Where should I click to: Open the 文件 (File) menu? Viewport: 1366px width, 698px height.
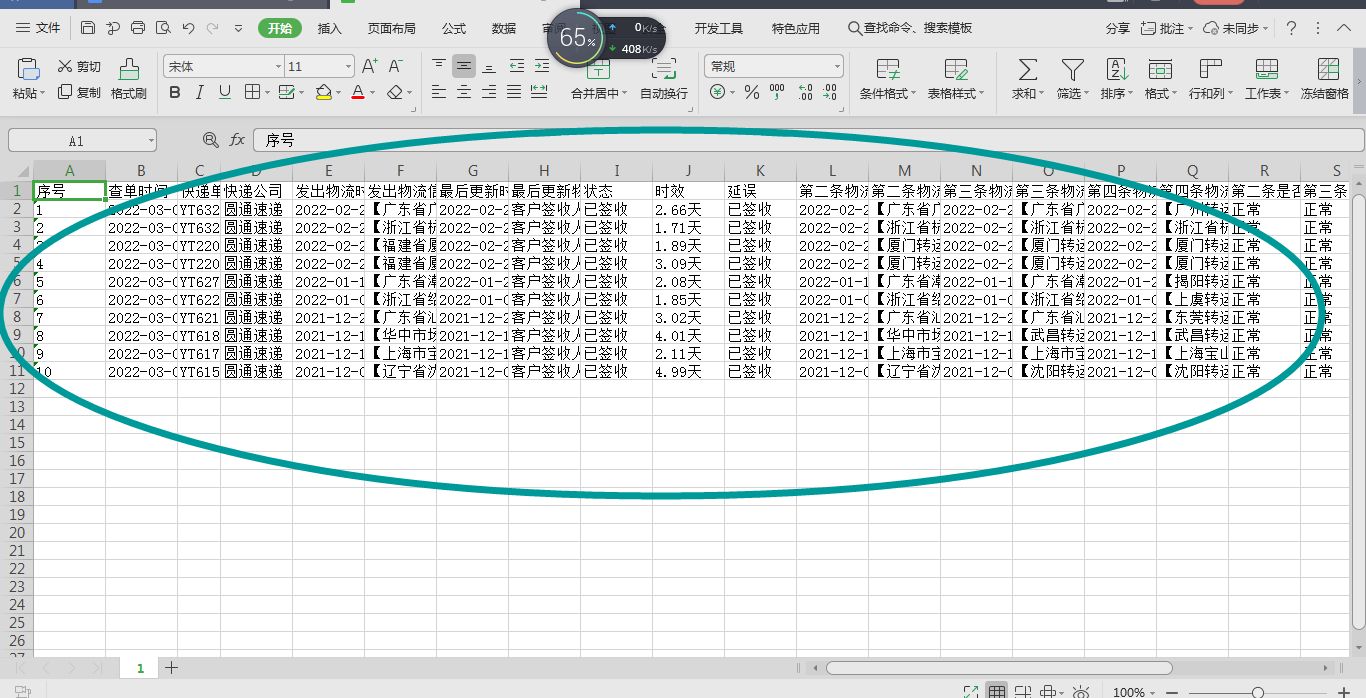[x=38, y=28]
